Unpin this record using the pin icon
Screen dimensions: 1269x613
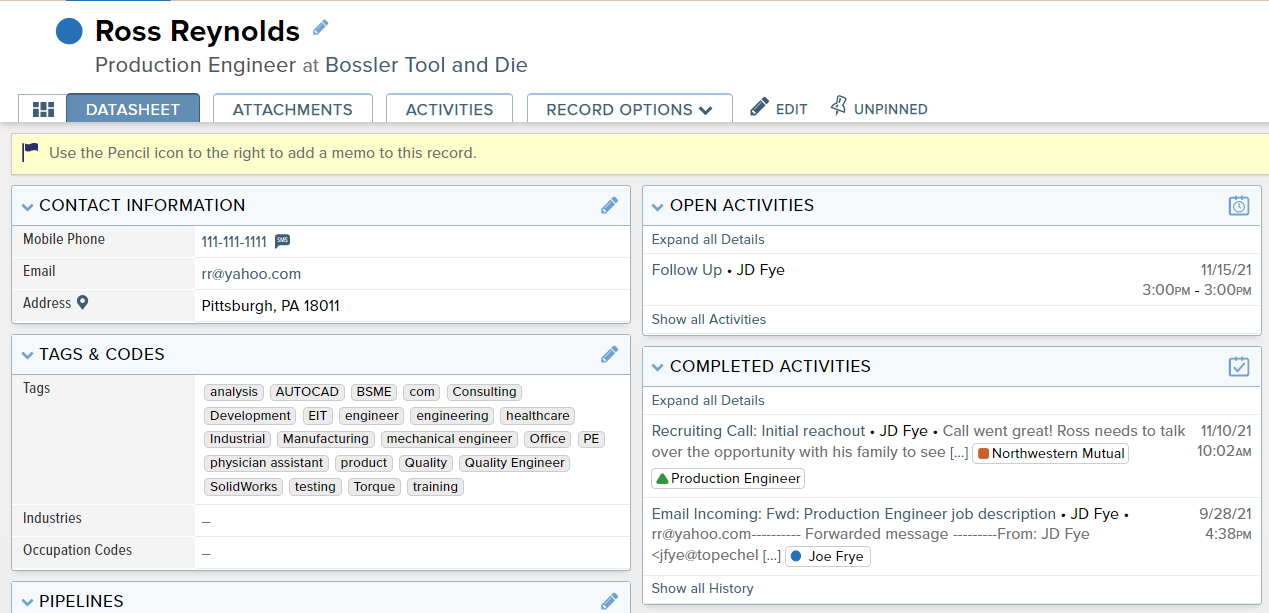879,108
